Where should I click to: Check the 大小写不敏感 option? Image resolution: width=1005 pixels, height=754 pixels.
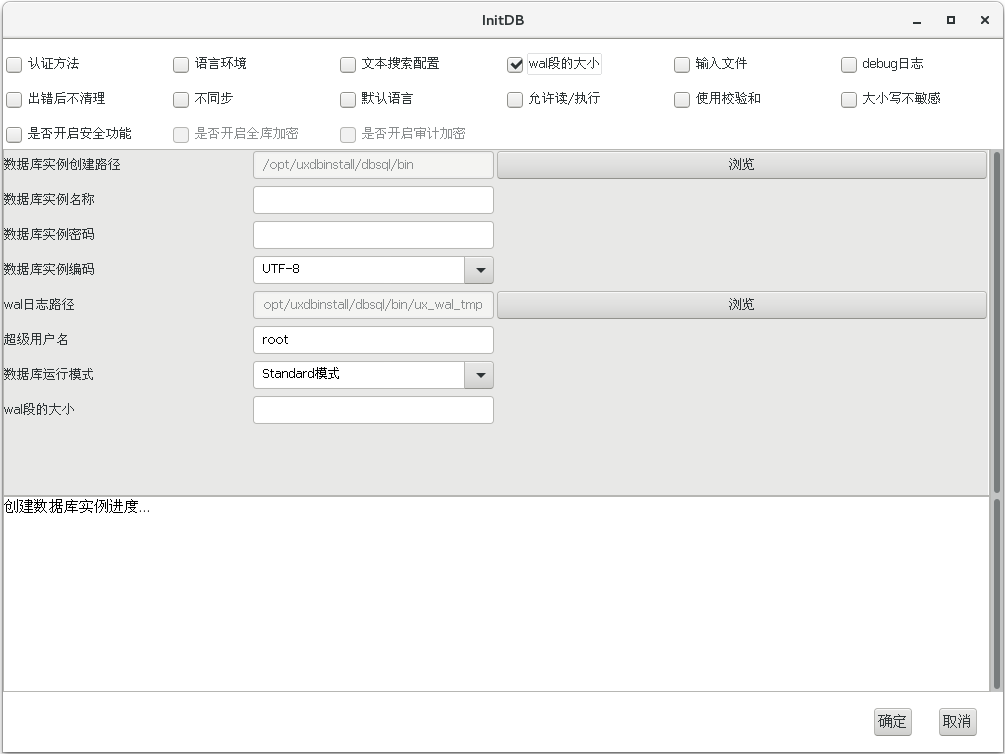(849, 100)
